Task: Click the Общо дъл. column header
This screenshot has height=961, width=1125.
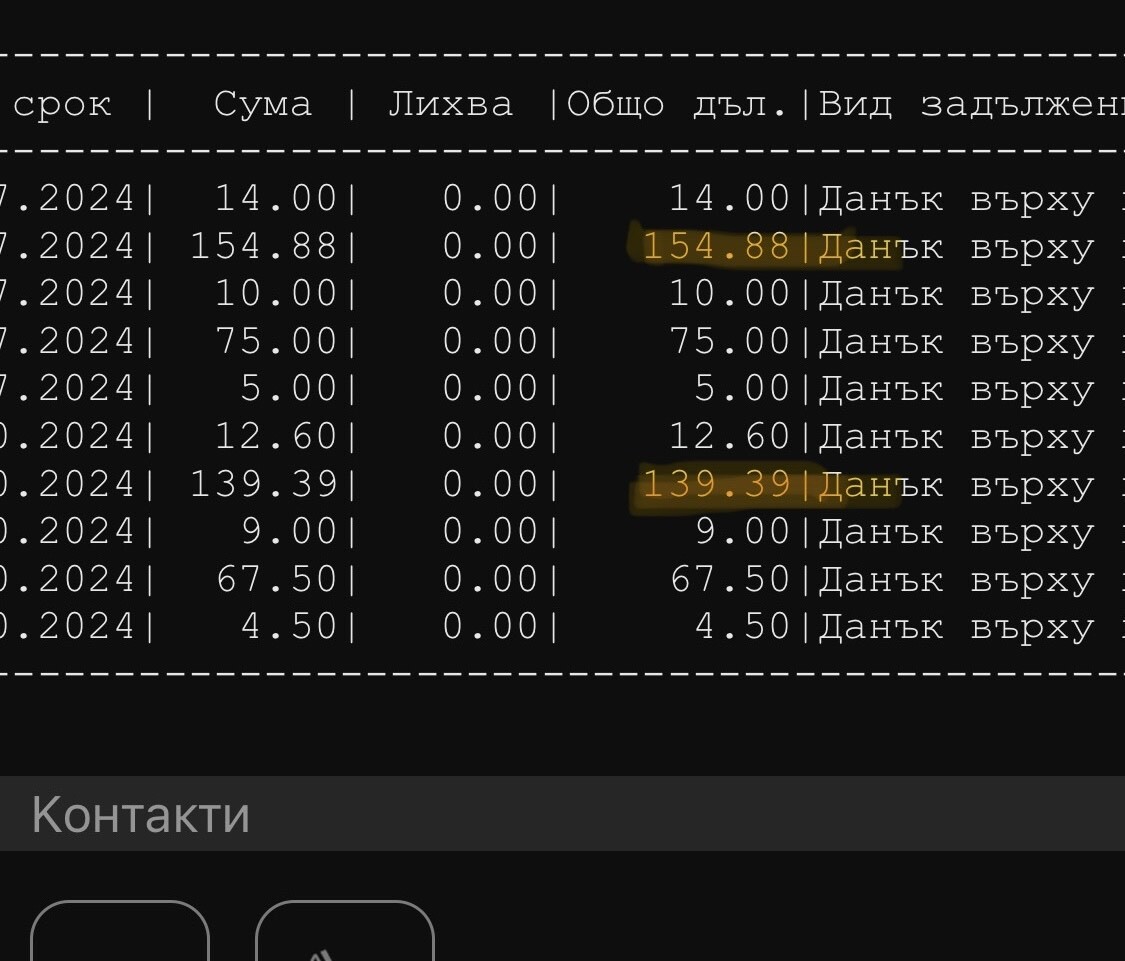Action: tap(677, 105)
